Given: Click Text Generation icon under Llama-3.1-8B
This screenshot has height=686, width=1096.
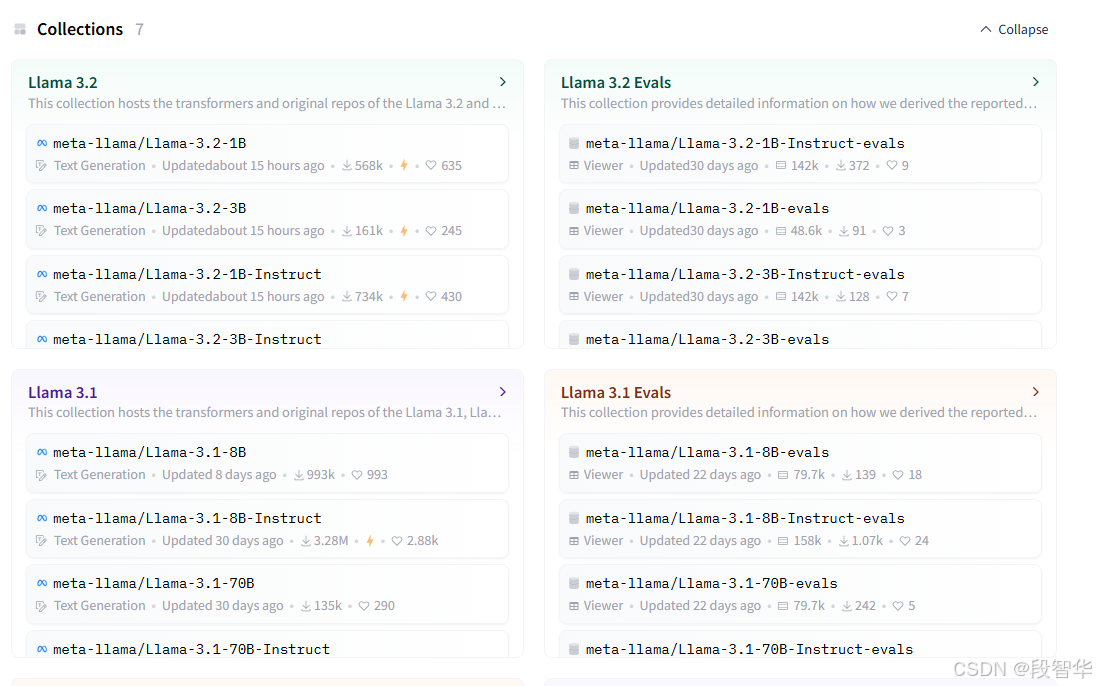Looking at the screenshot, I should point(41,475).
